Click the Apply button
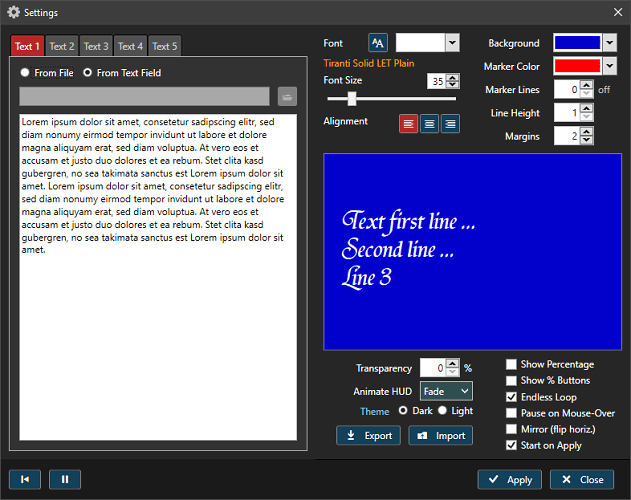This screenshot has width=631, height=500. click(x=509, y=480)
